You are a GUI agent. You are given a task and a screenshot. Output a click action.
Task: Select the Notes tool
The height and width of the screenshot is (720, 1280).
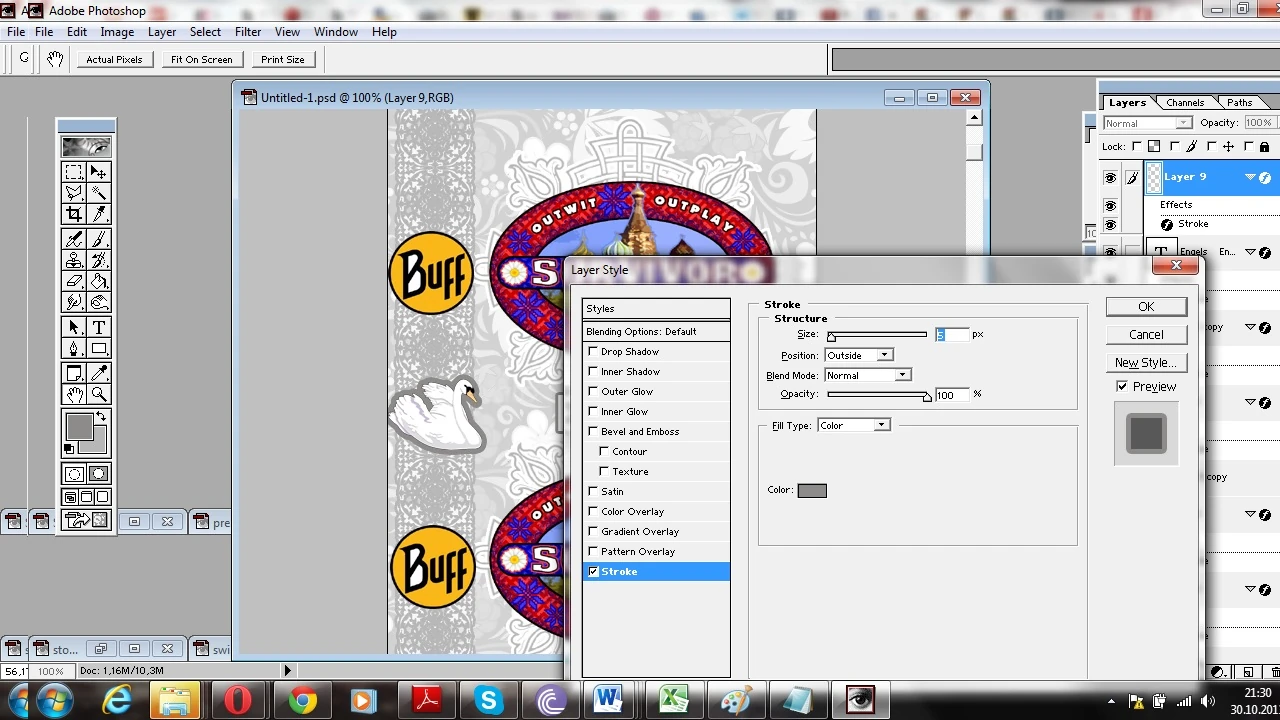pos(74,373)
